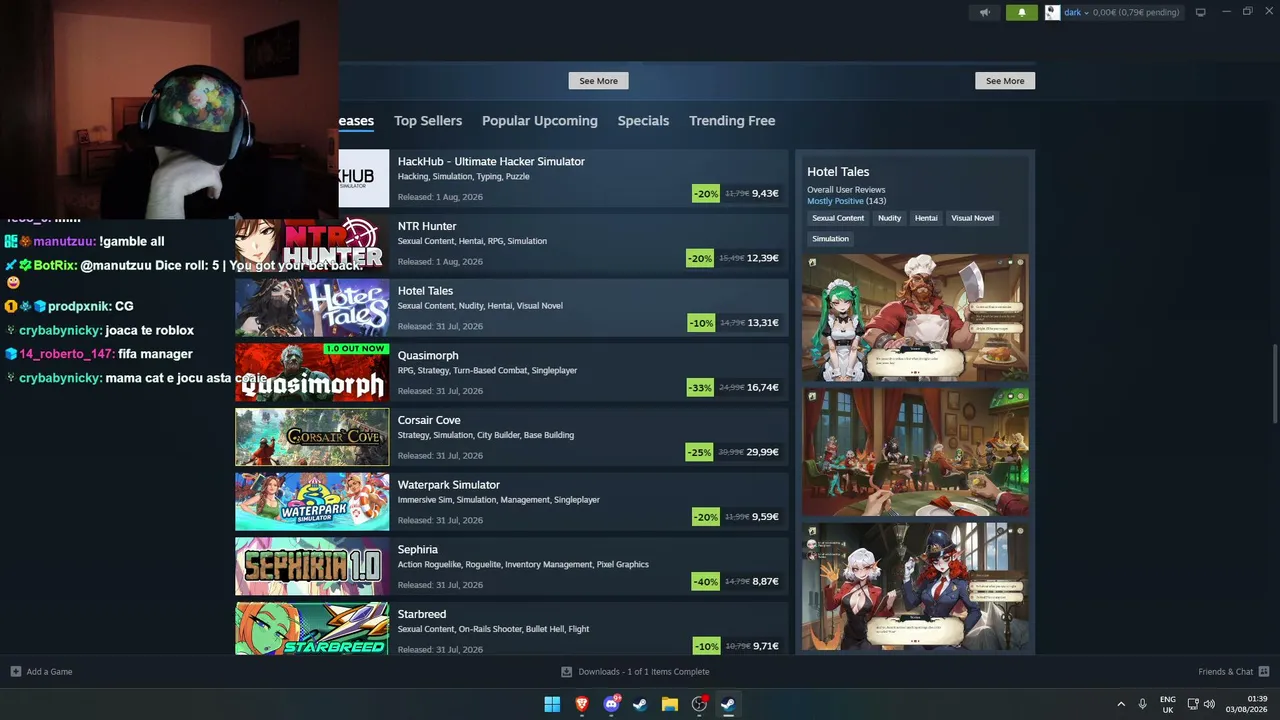
Task: Open Discord from the taskbar
Action: [x=611, y=704]
